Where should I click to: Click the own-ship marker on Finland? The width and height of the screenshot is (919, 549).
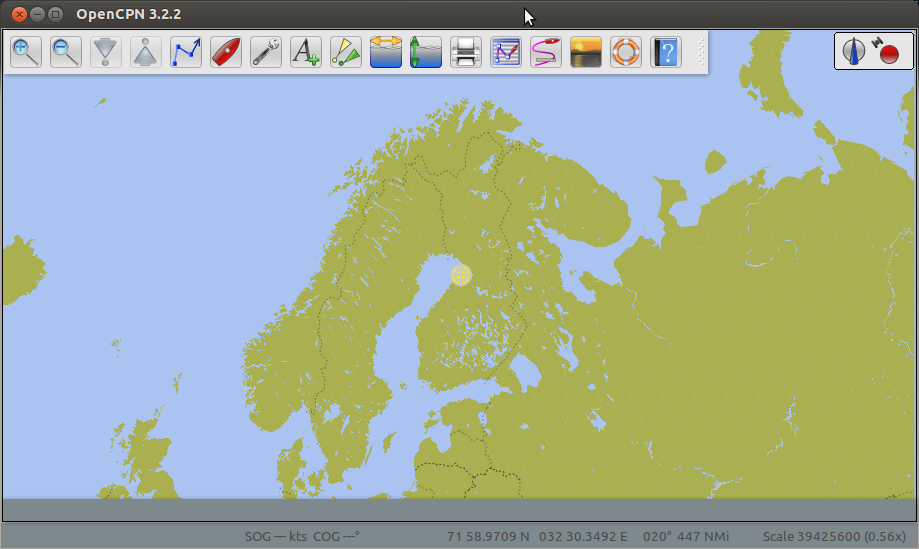461,274
